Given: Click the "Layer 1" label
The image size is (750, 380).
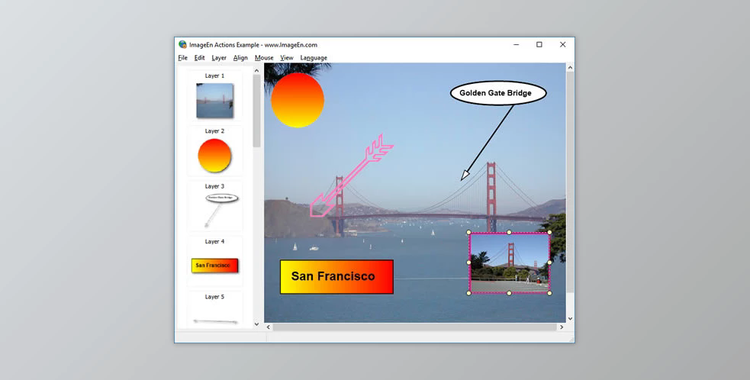Looking at the screenshot, I should (214, 76).
